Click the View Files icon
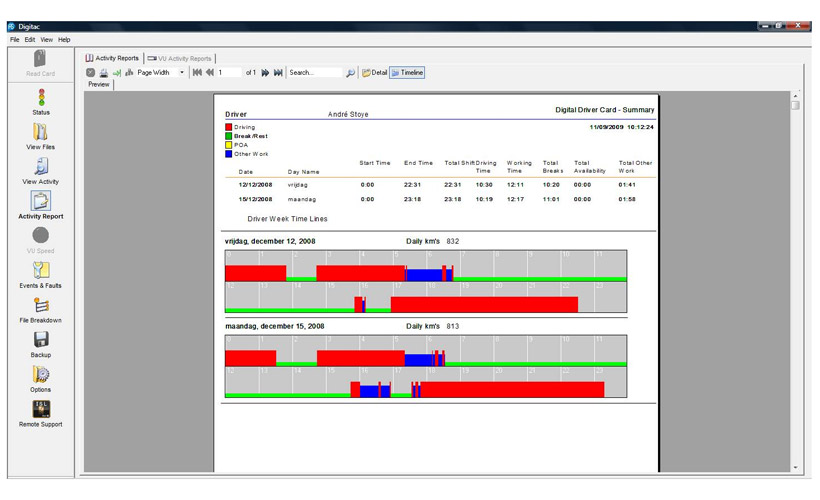Viewport: 820px width, 500px height. point(41,132)
